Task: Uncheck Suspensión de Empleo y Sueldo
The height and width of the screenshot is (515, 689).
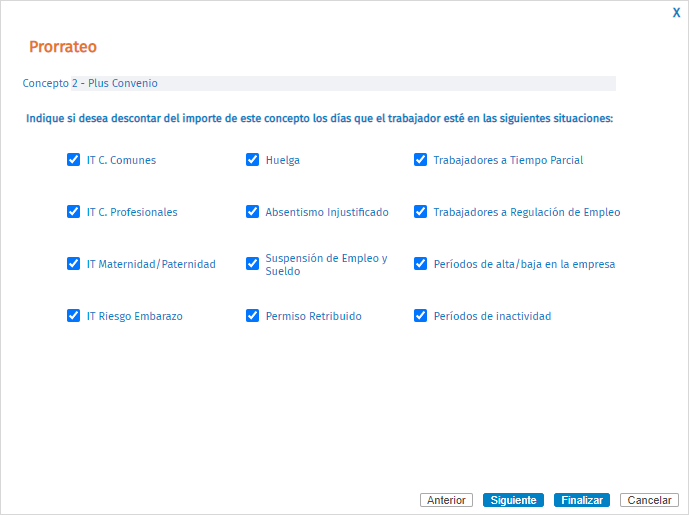Action: 252,264
